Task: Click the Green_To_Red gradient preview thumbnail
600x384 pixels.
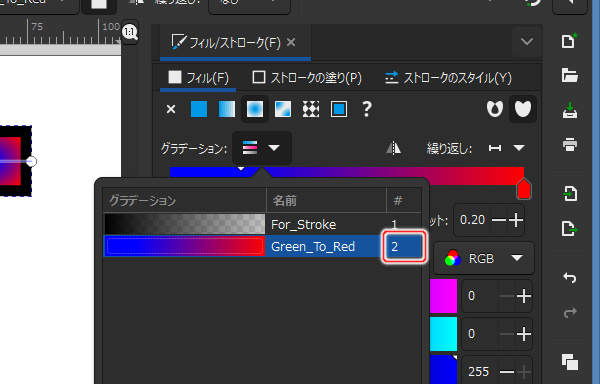Action: pos(185,246)
